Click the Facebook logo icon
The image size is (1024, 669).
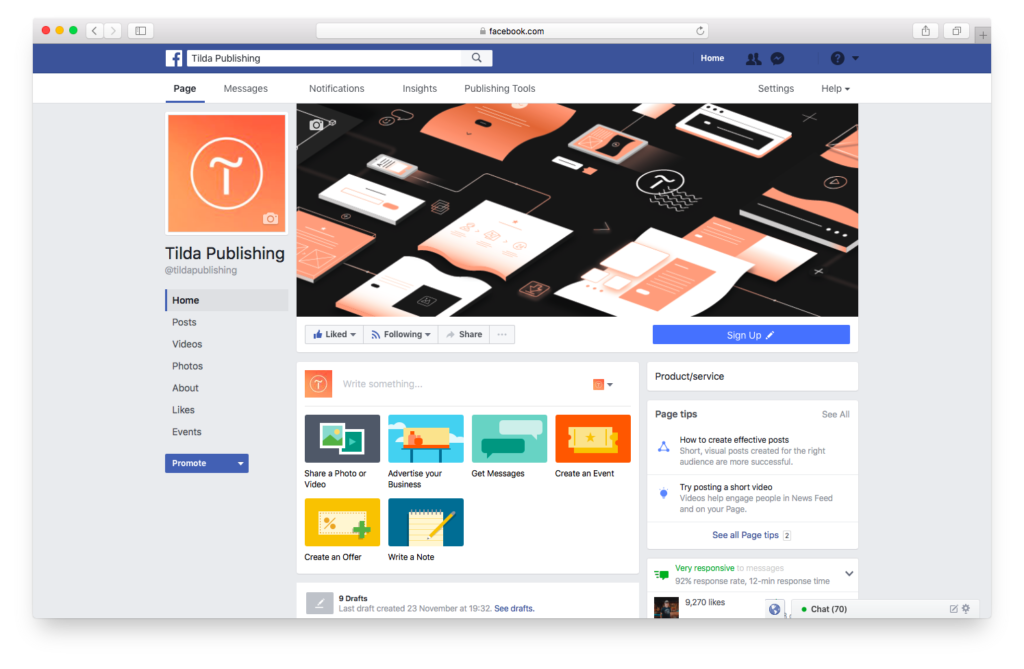[174, 58]
